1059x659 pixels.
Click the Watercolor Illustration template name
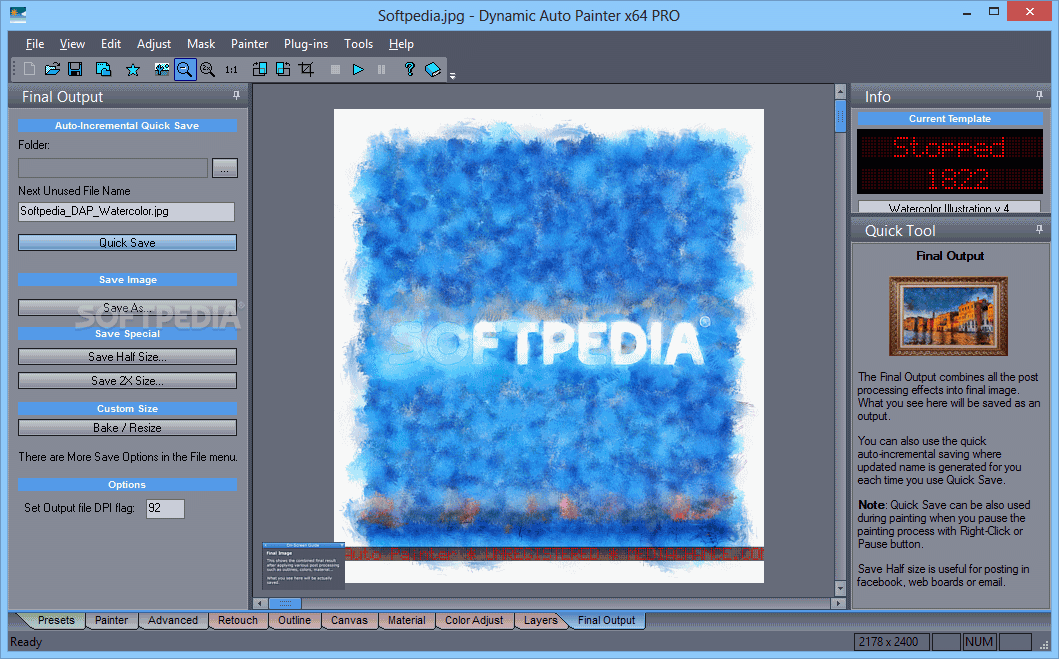[949, 207]
